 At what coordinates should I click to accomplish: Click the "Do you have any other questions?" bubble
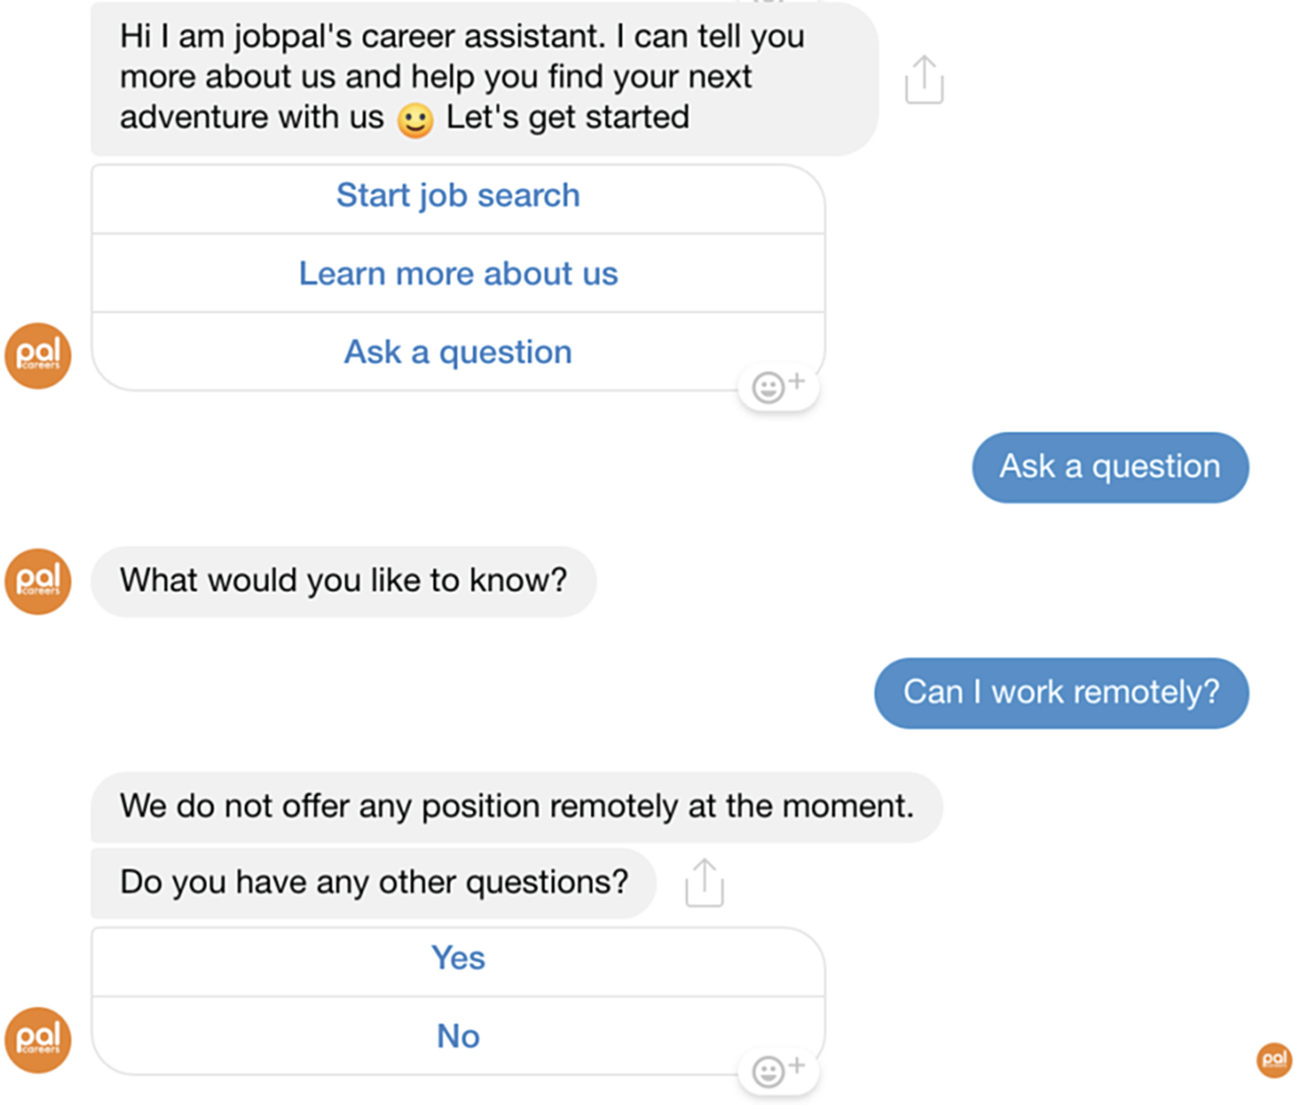click(373, 883)
